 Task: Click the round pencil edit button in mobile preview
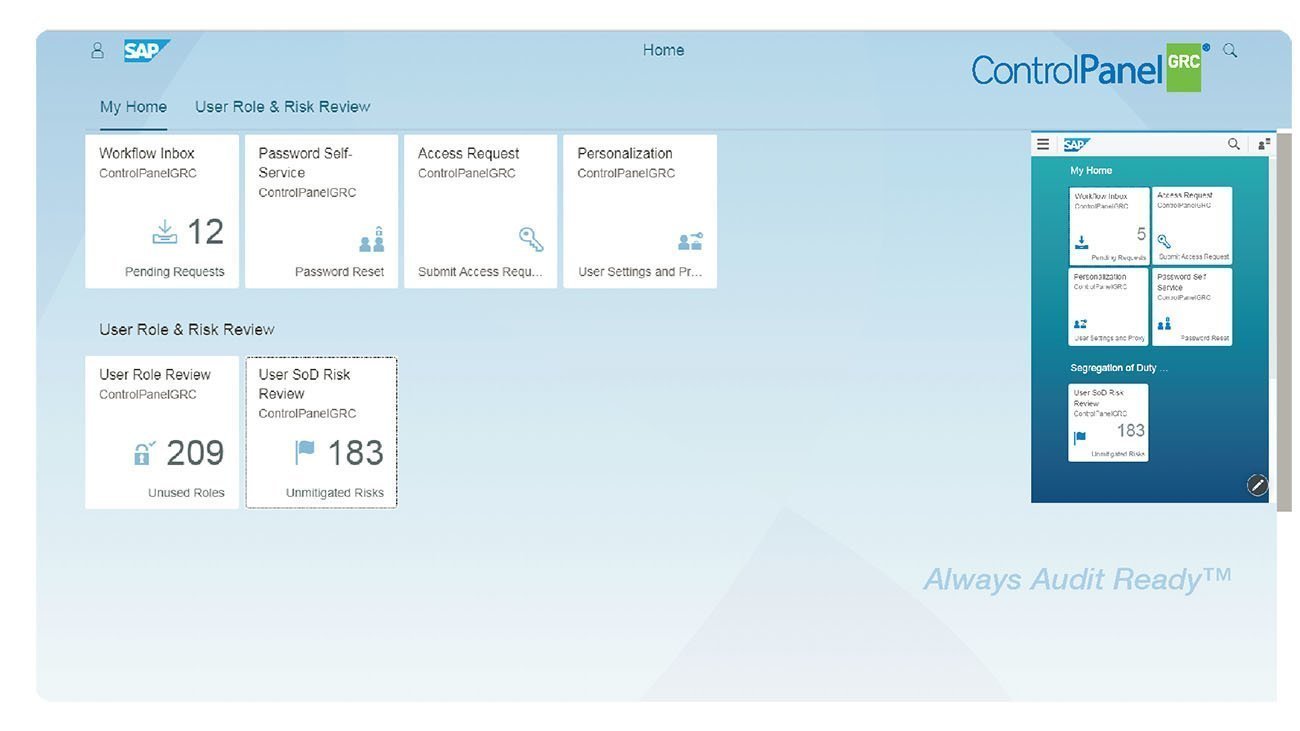click(1257, 485)
